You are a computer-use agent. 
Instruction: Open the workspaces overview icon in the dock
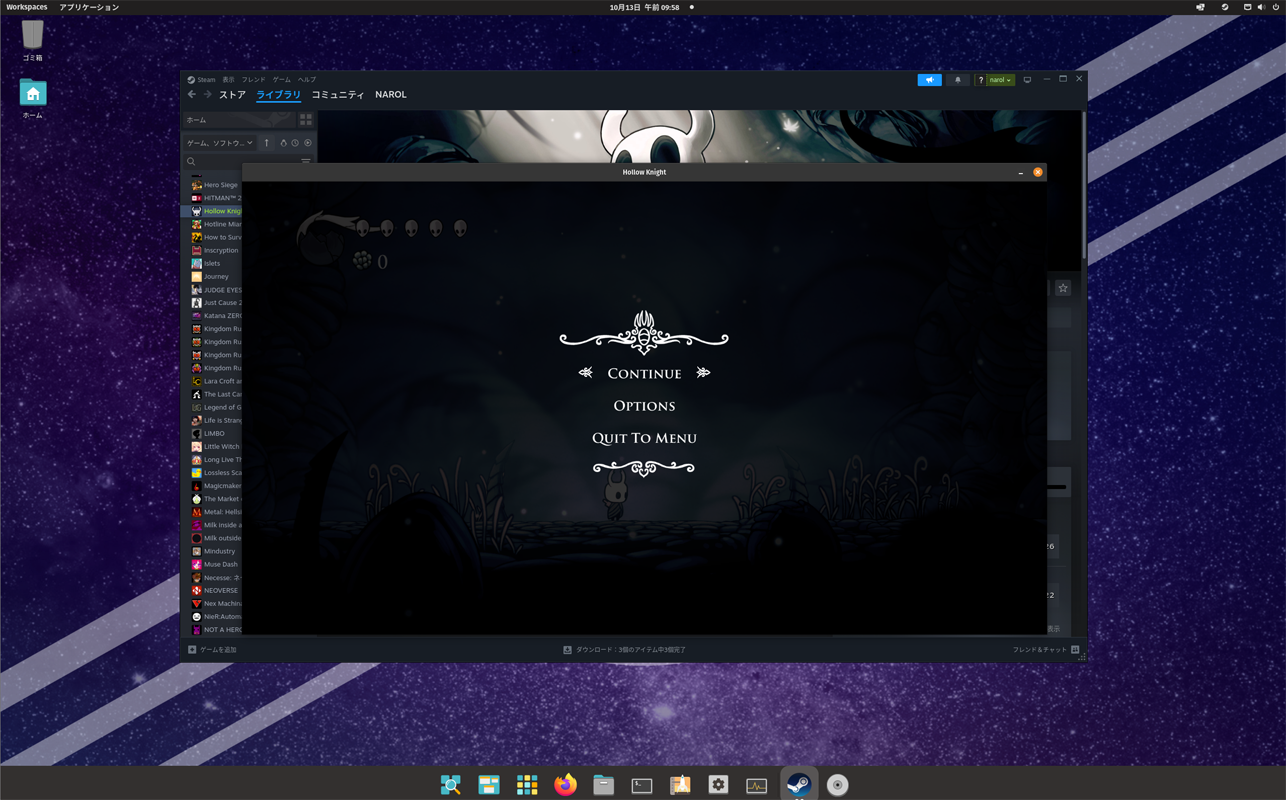click(488, 785)
